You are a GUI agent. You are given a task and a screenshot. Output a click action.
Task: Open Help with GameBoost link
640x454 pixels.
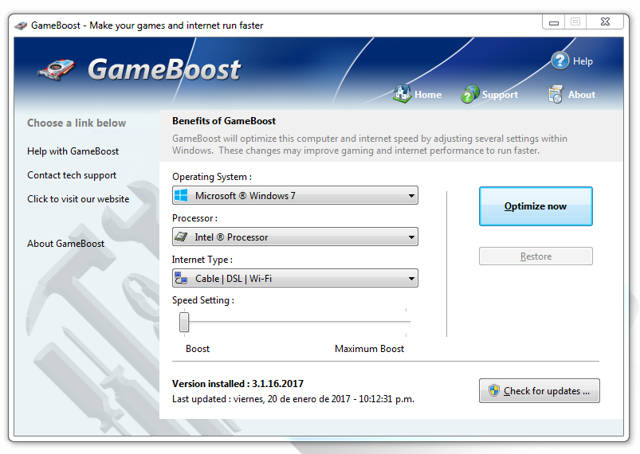click(73, 151)
